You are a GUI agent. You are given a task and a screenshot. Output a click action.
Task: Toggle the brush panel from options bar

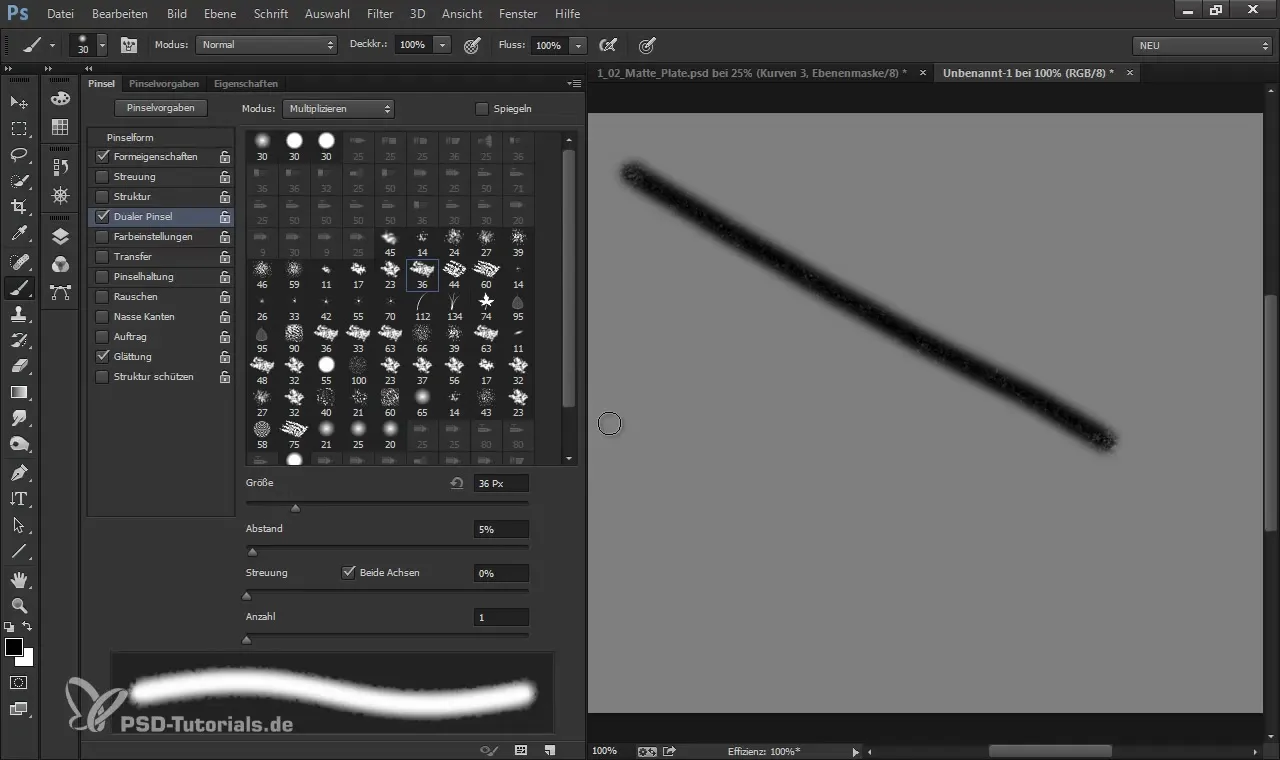[x=128, y=45]
